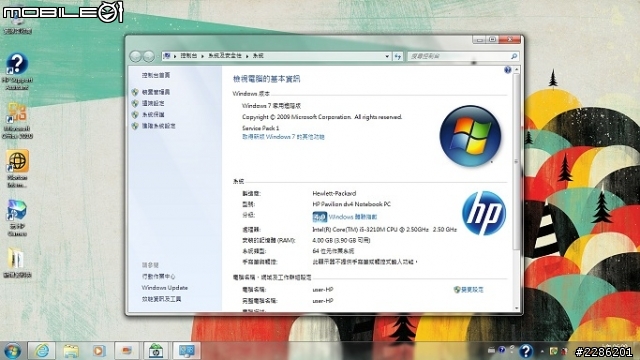The width and height of the screenshot is (640, 360).
Task: Open Windows Explorer from the taskbar
Action: 71,350
